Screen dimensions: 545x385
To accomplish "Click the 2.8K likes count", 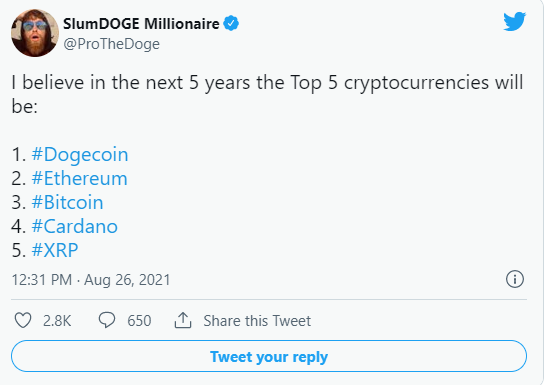I will [x=57, y=321].
